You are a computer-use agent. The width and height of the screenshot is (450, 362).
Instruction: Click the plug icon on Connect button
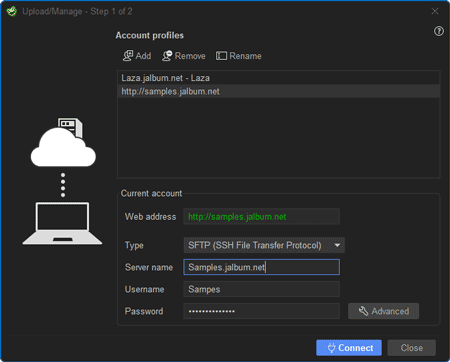click(x=331, y=348)
